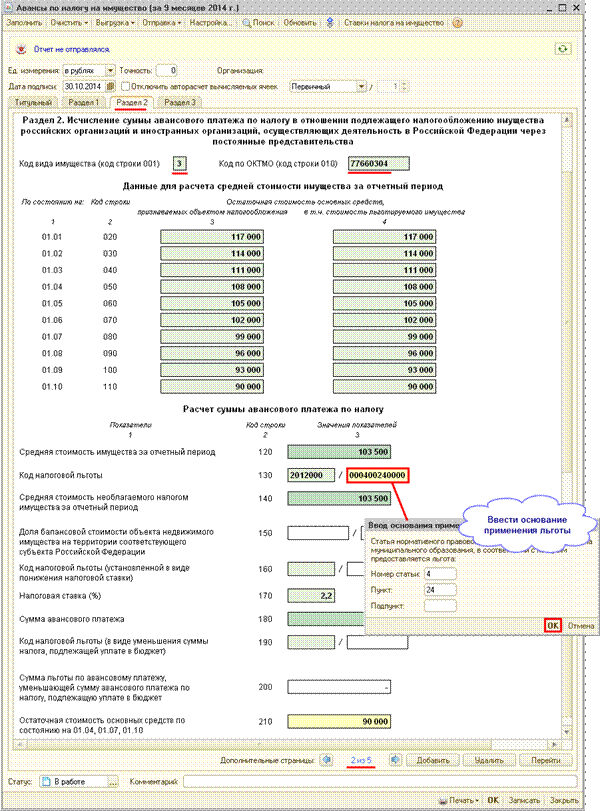Click the bottom OK button of the report window
This screenshot has height=811, width=600.
pyautogui.click(x=493, y=800)
